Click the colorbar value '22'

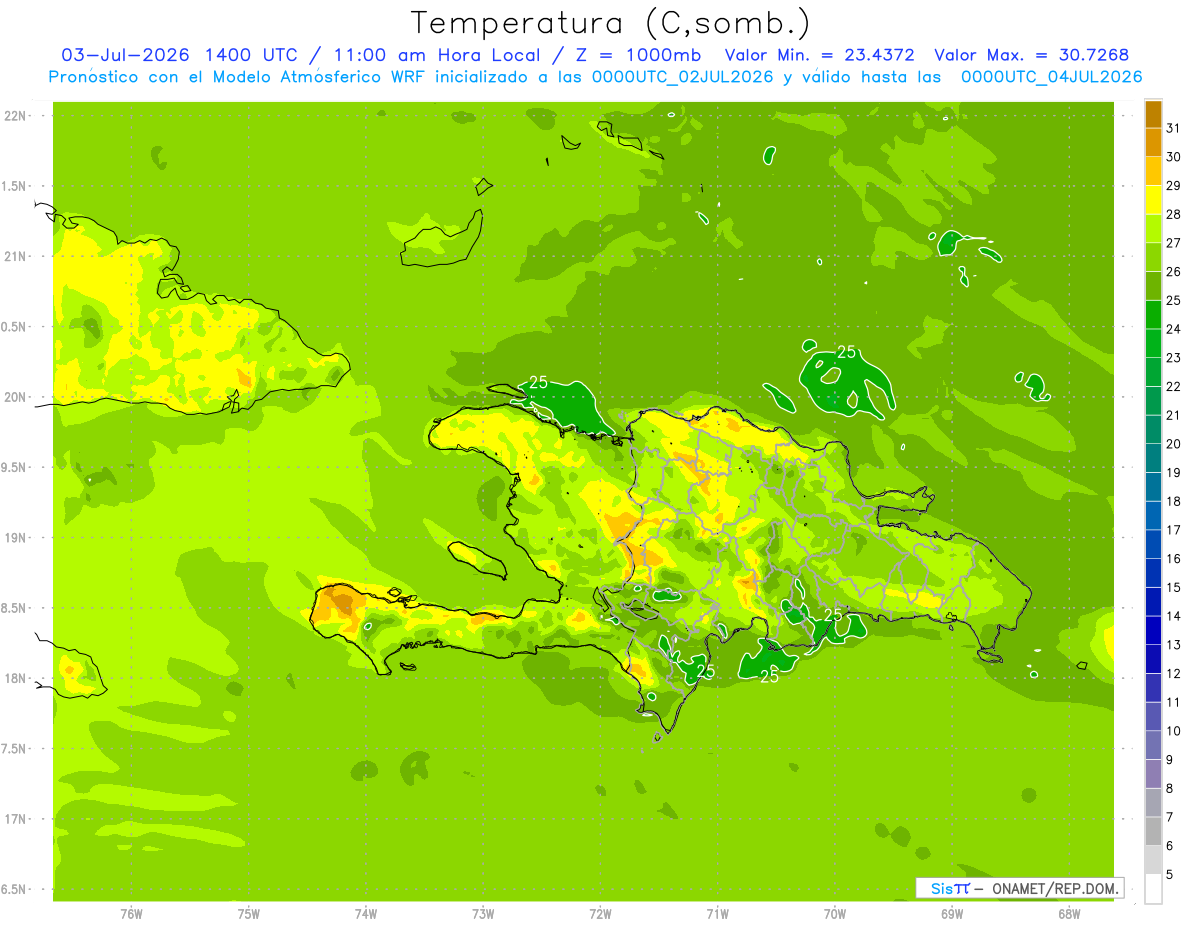[x=1174, y=386]
